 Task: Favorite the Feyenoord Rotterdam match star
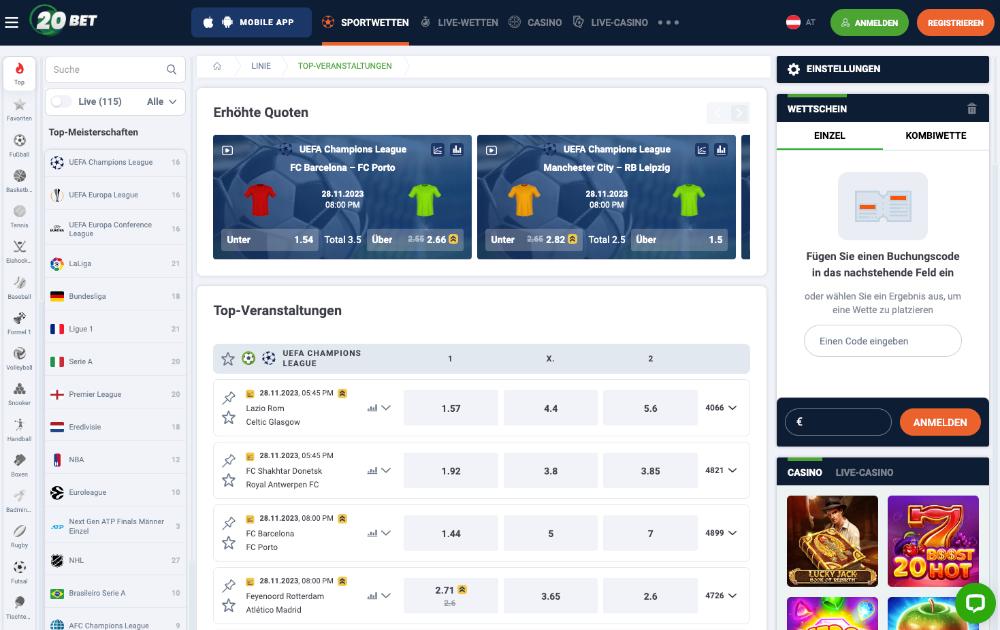coord(229,605)
